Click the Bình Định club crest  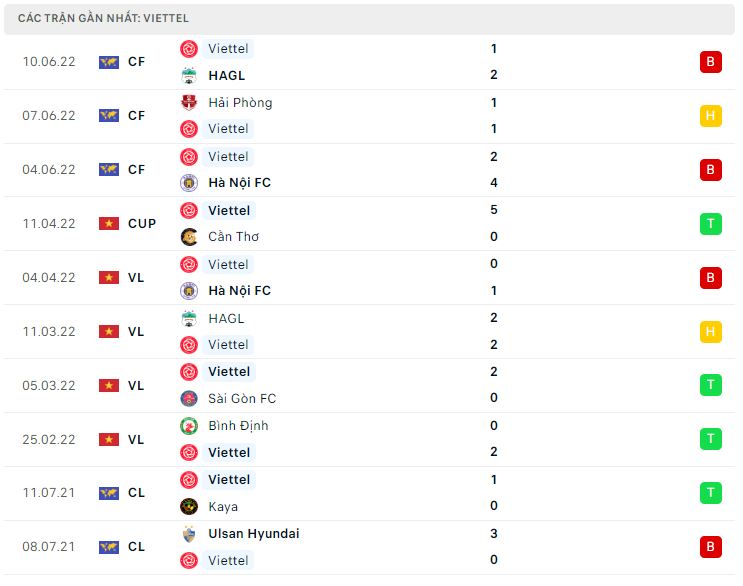tap(189, 426)
